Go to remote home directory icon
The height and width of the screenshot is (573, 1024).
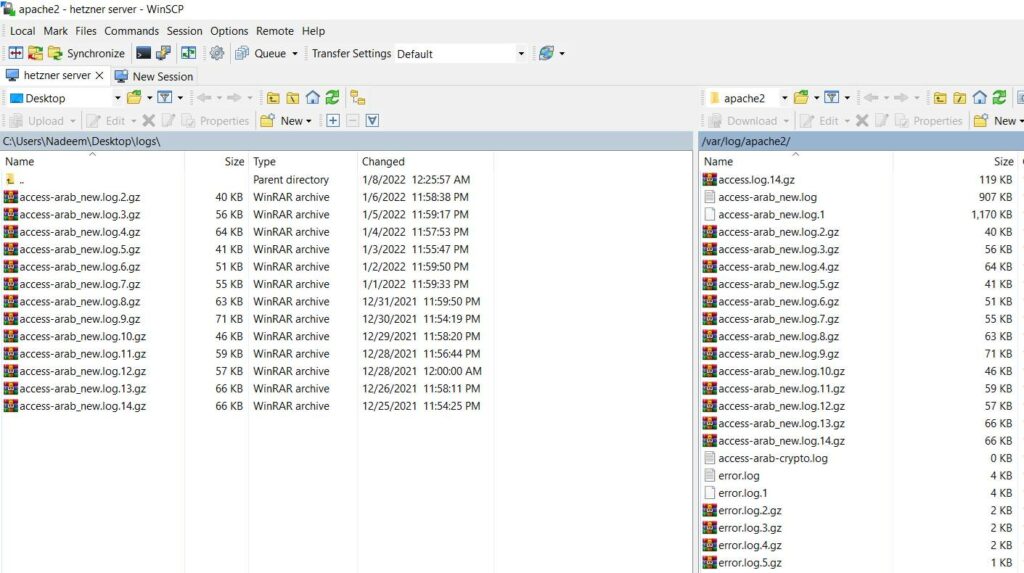pyautogui.click(x=980, y=98)
